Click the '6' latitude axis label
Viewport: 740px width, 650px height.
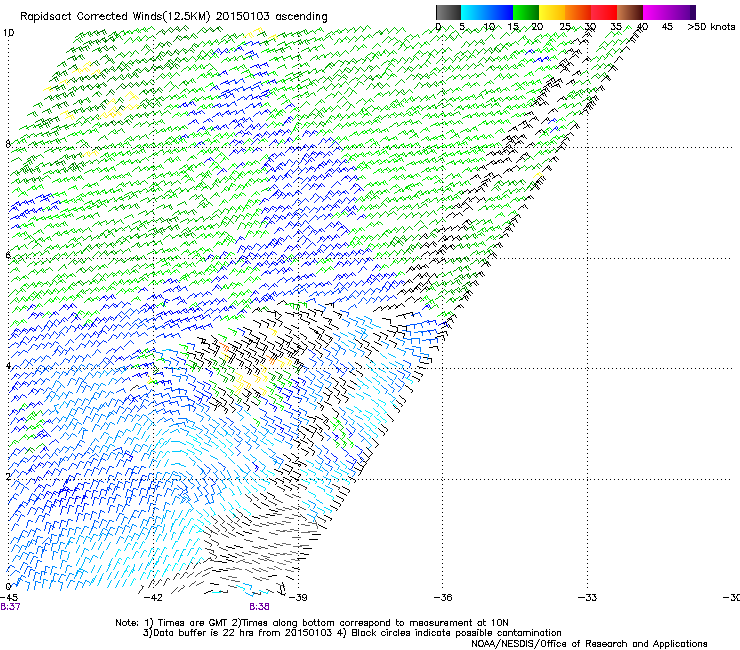(x=8, y=255)
